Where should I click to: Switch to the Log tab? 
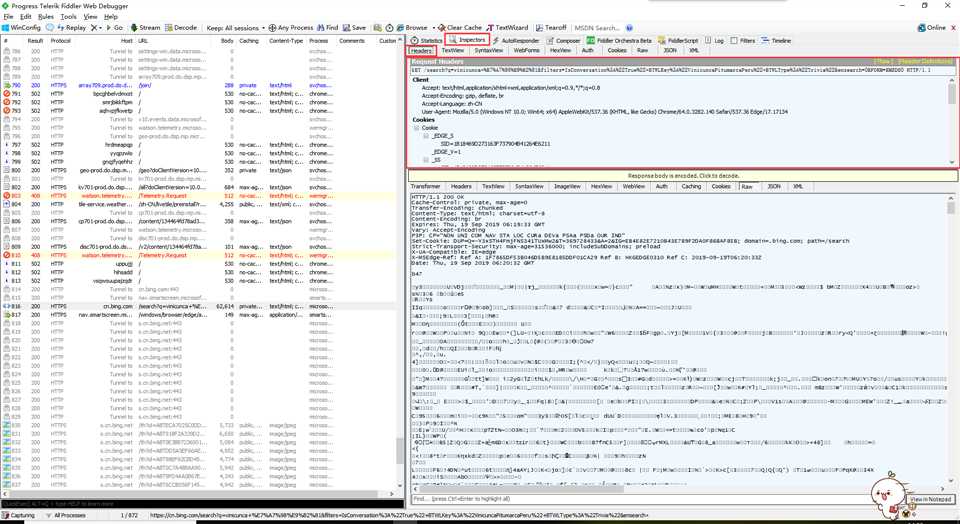[714, 40]
